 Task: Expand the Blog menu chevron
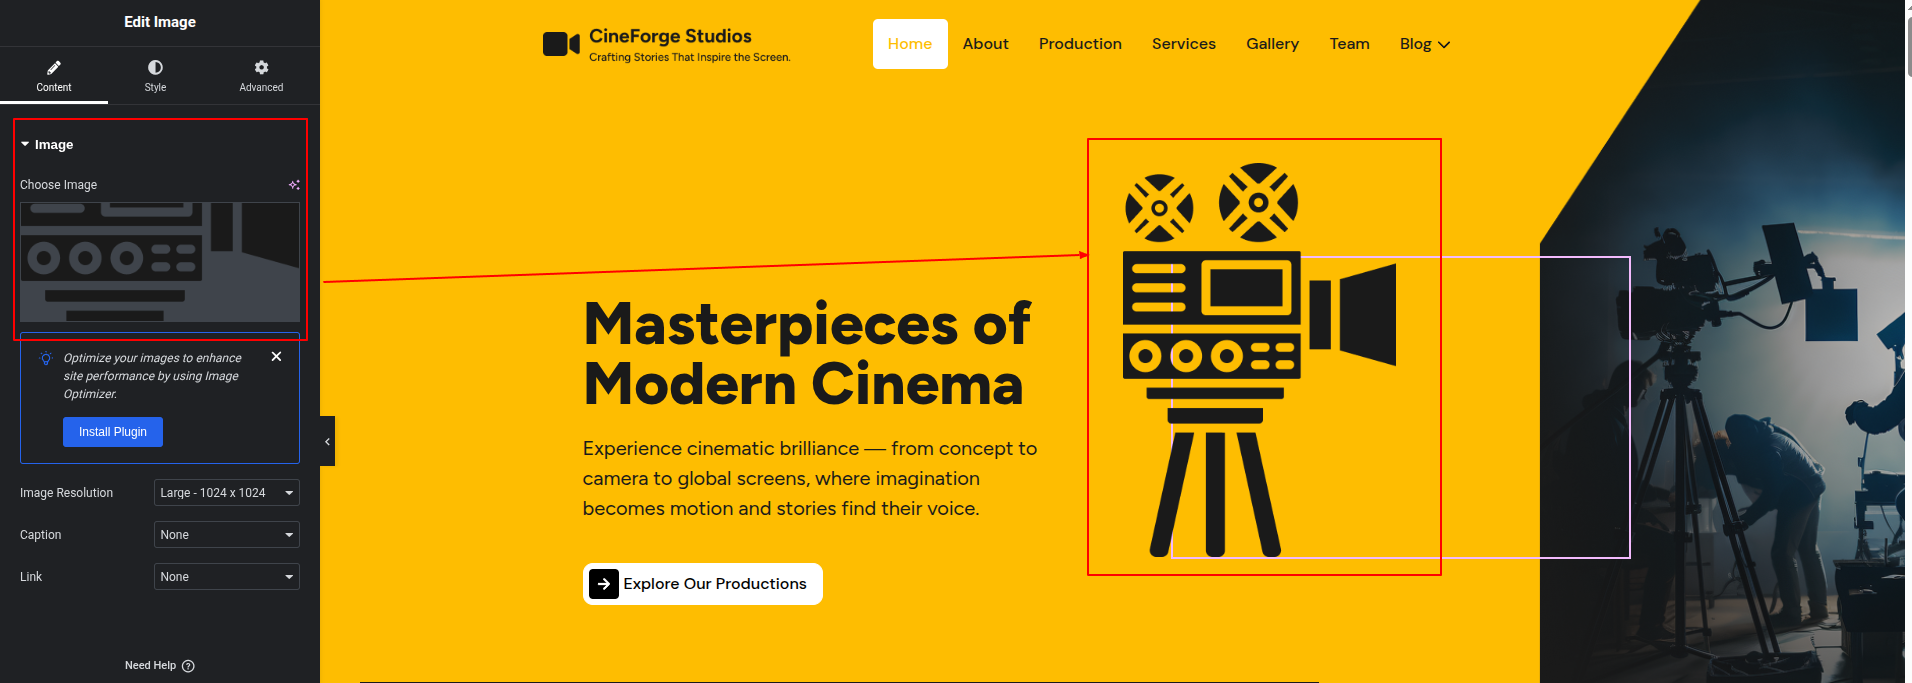click(x=1444, y=45)
